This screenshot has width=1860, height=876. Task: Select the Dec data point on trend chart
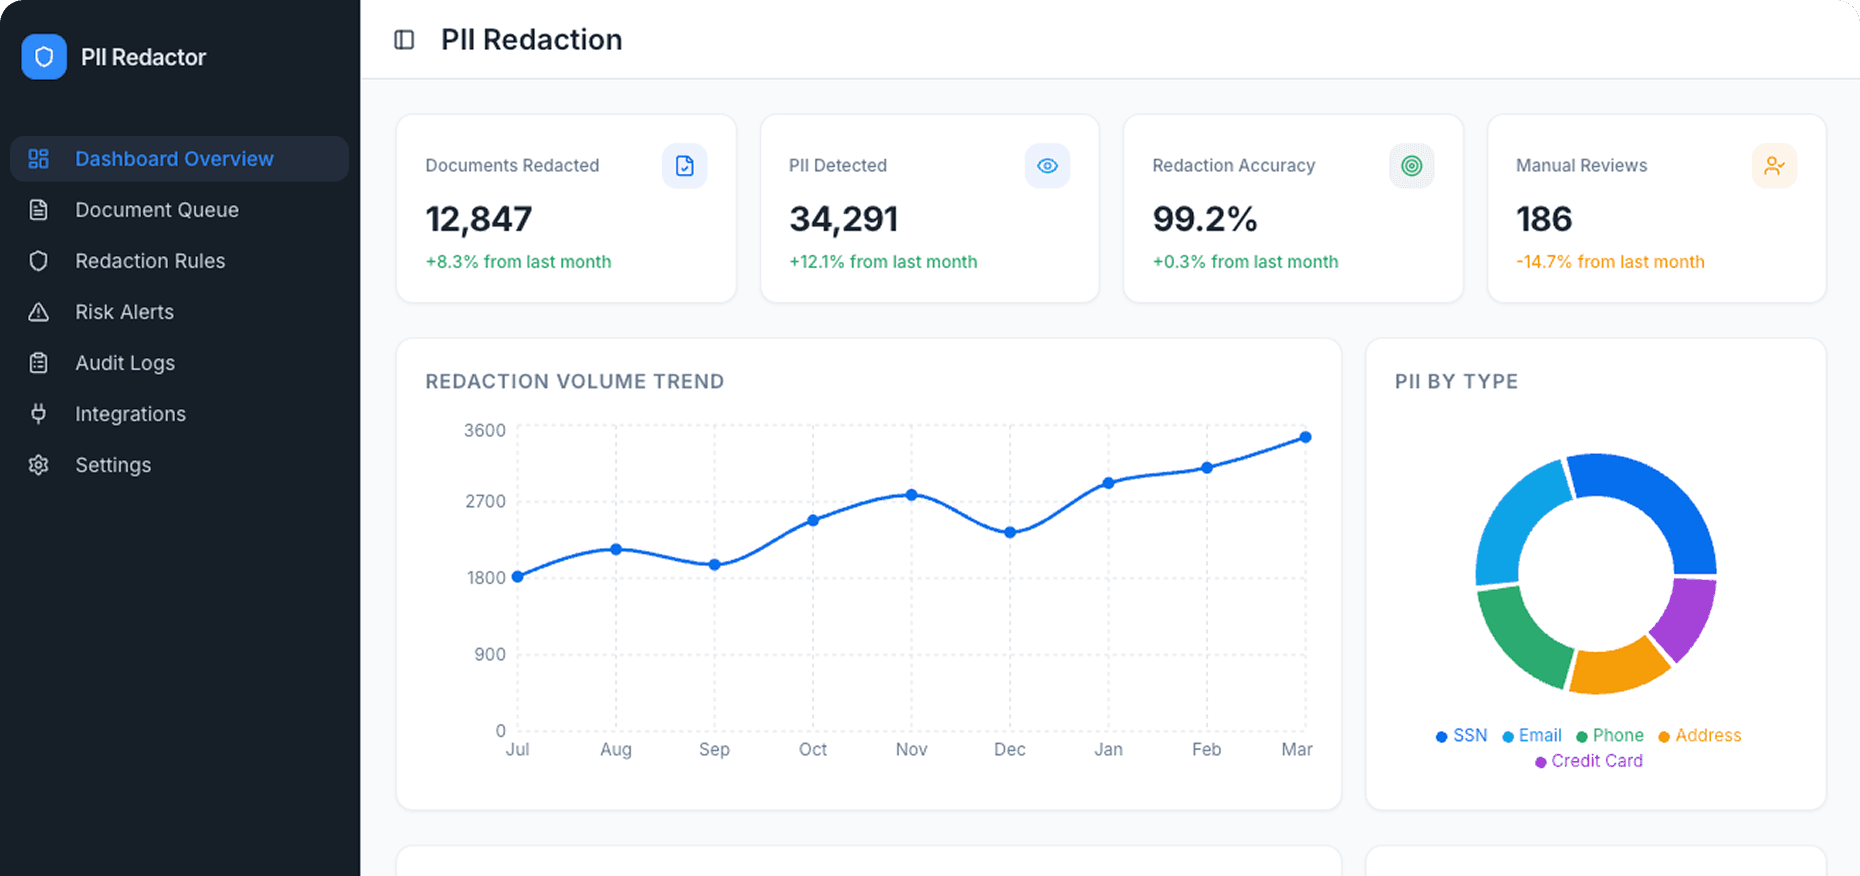tap(1010, 533)
